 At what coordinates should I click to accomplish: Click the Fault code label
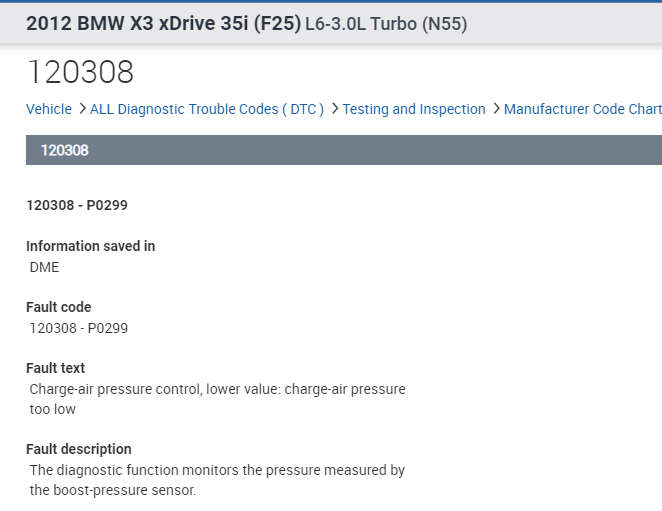58,307
